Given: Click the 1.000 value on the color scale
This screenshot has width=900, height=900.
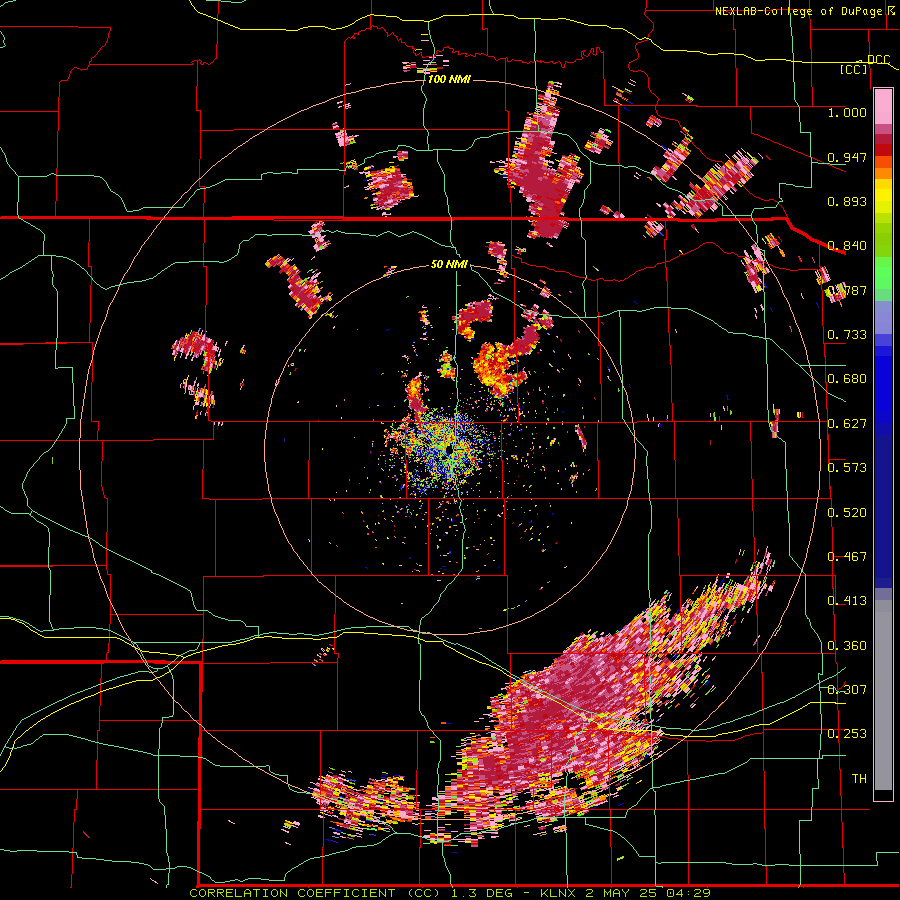Looking at the screenshot, I should click(x=847, y=112).
